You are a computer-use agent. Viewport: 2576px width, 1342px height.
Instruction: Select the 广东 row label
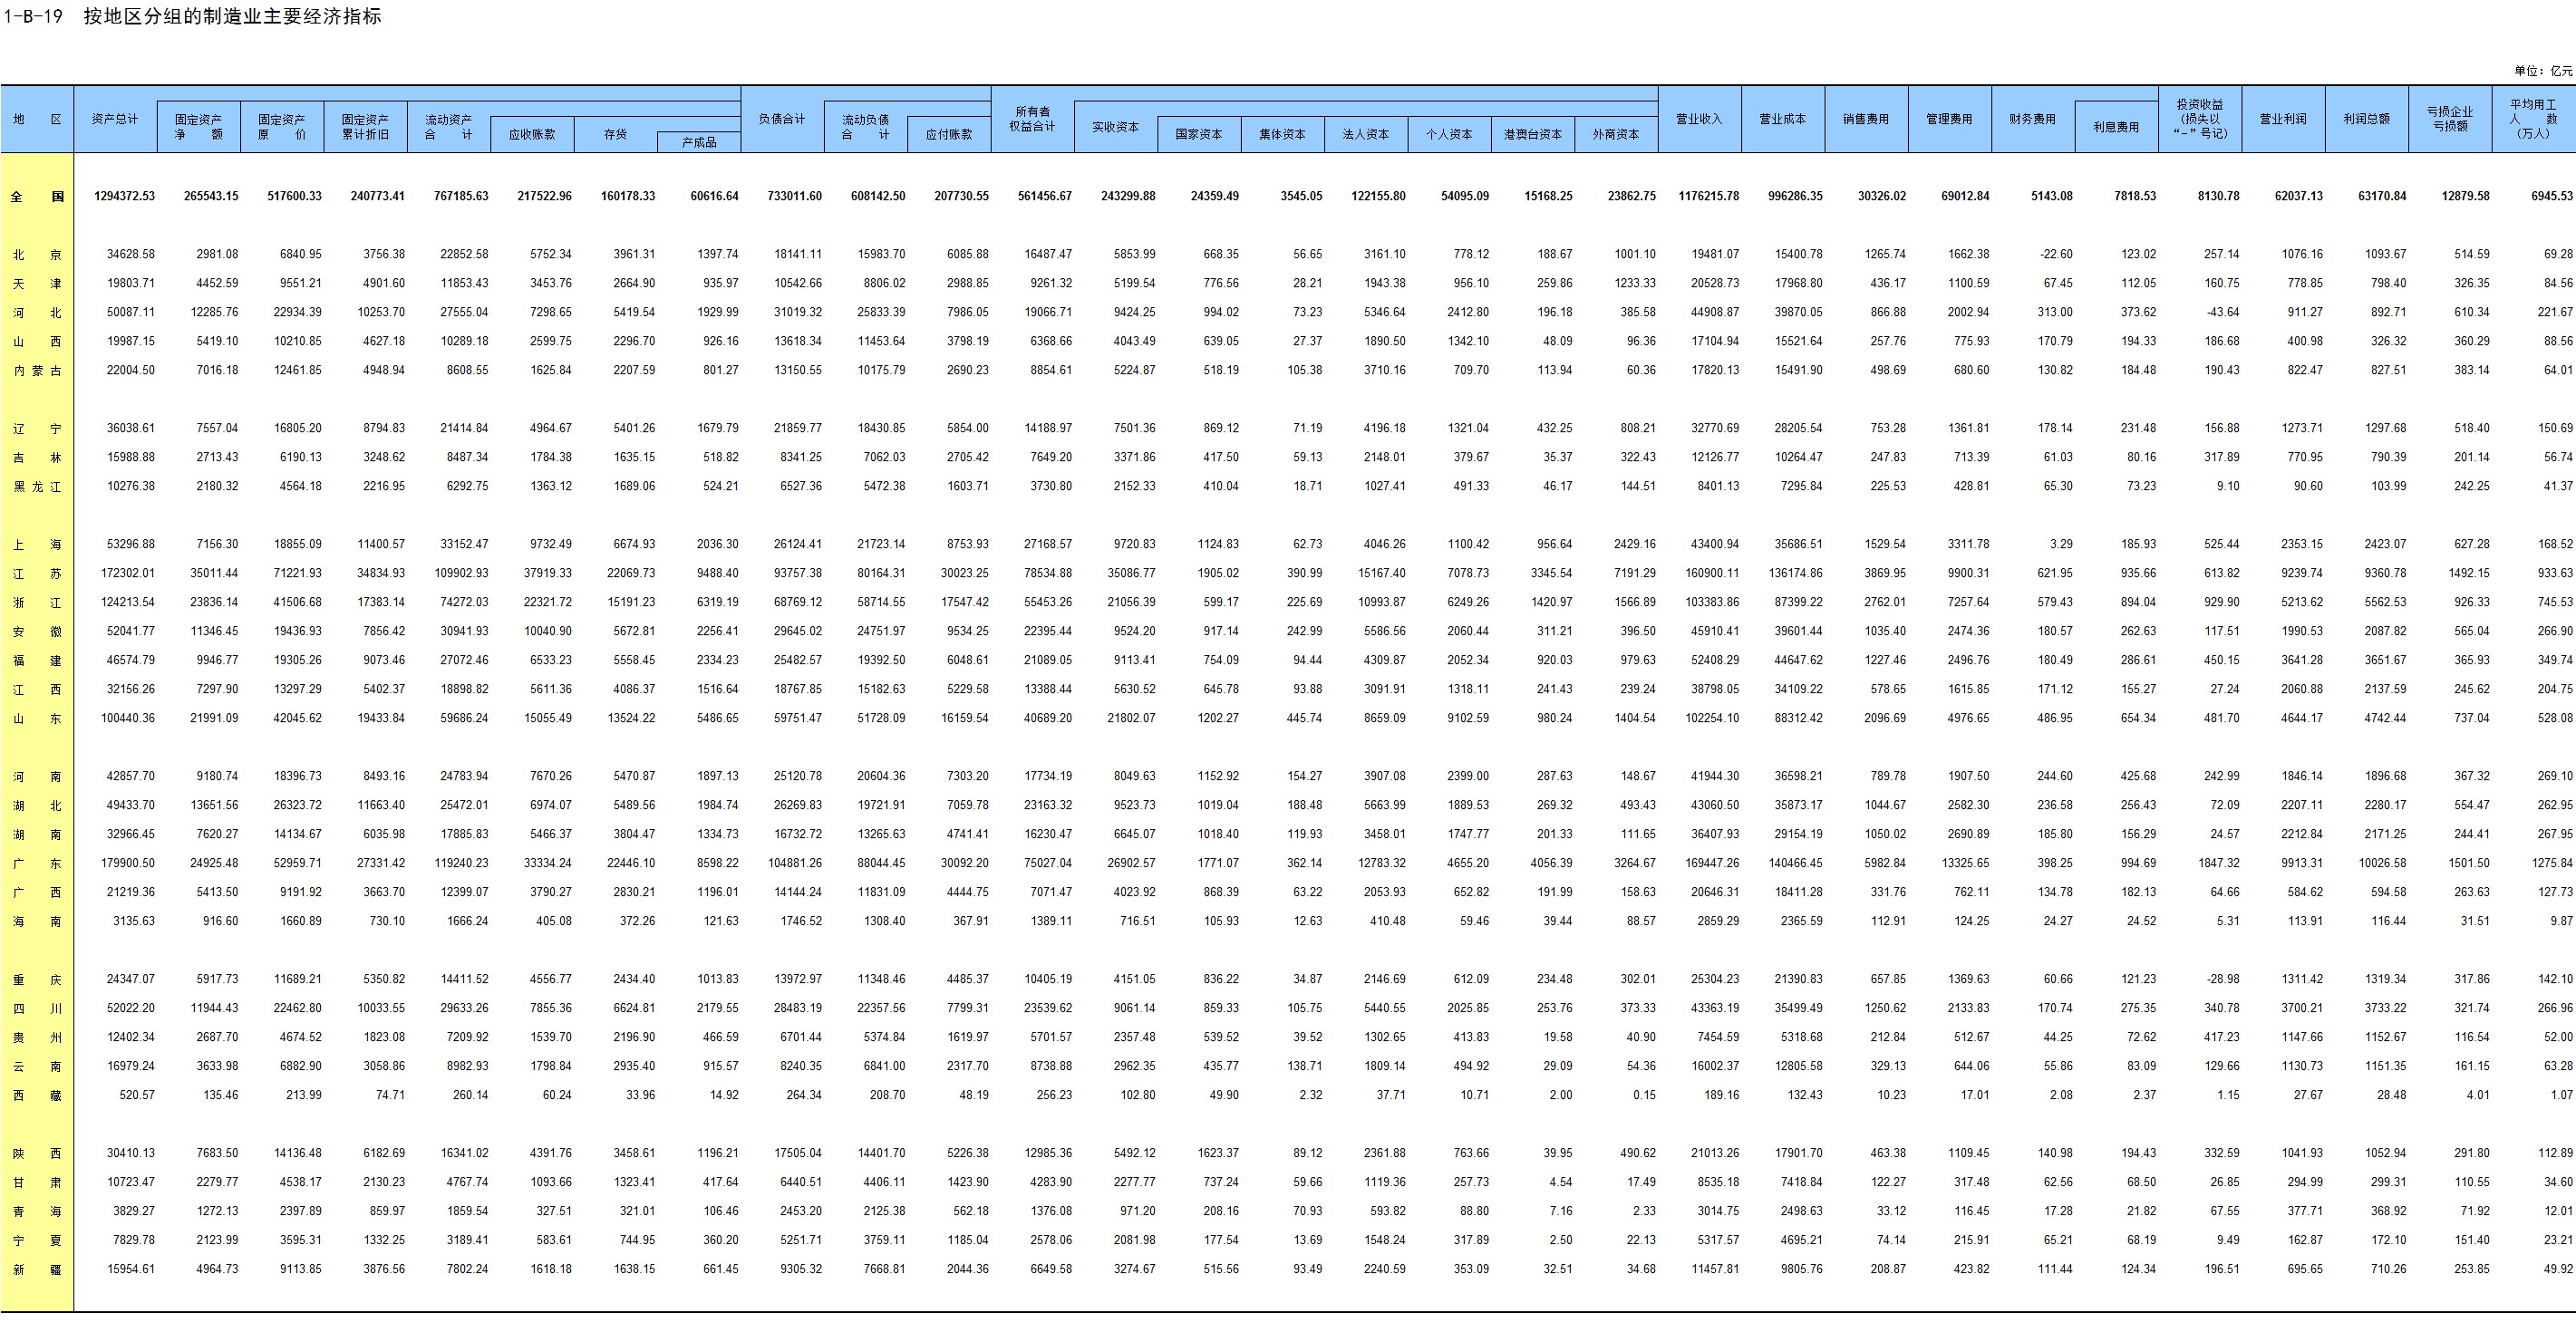click(x=37, y=863)
